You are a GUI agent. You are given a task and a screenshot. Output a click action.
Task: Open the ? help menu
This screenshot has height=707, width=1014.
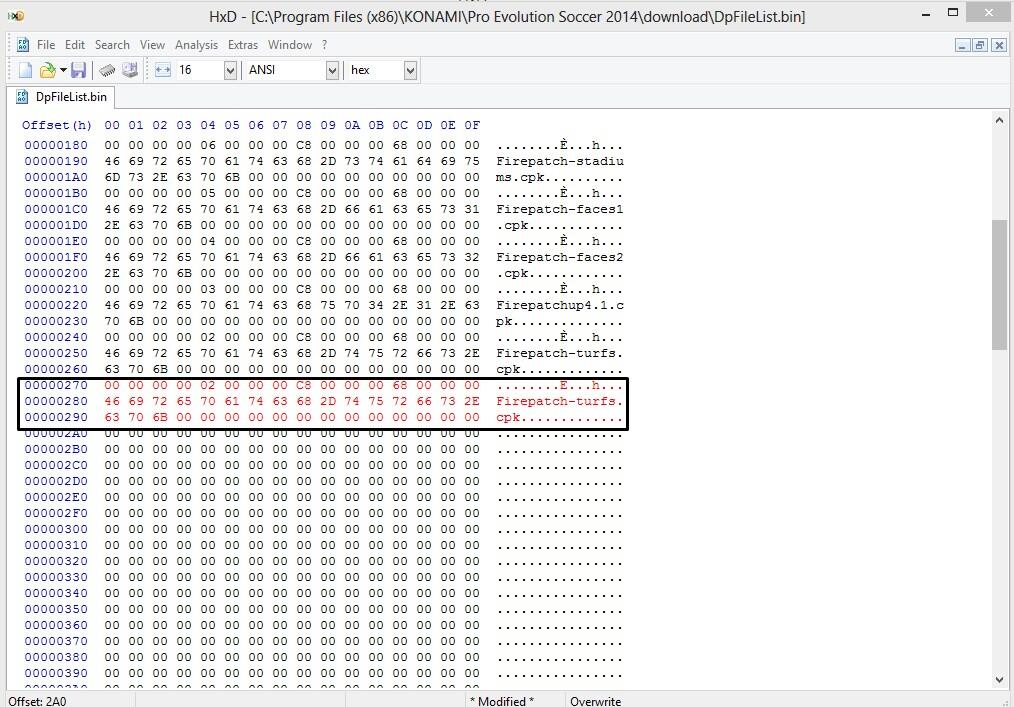tap(325, 45)
